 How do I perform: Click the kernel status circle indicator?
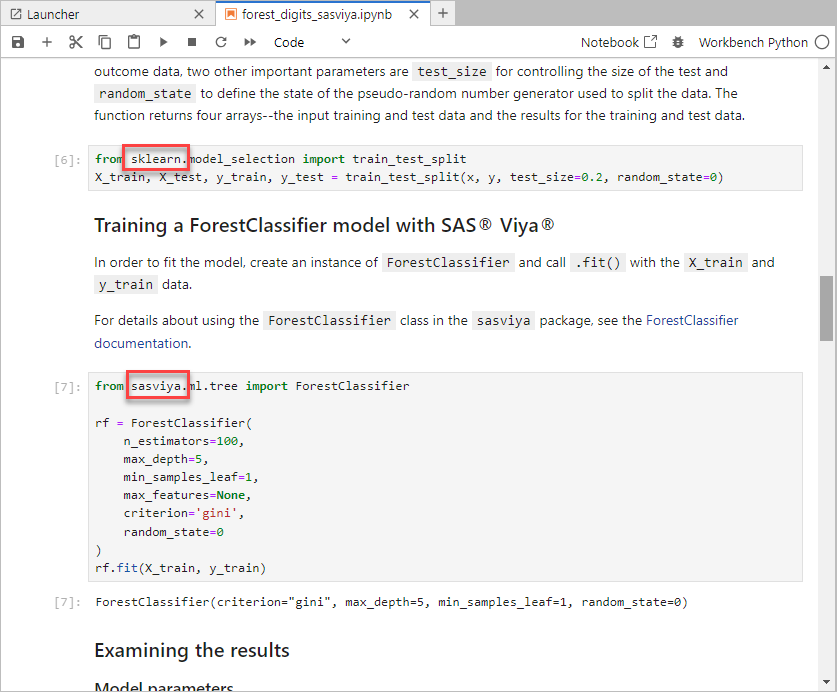coord(822,42)
